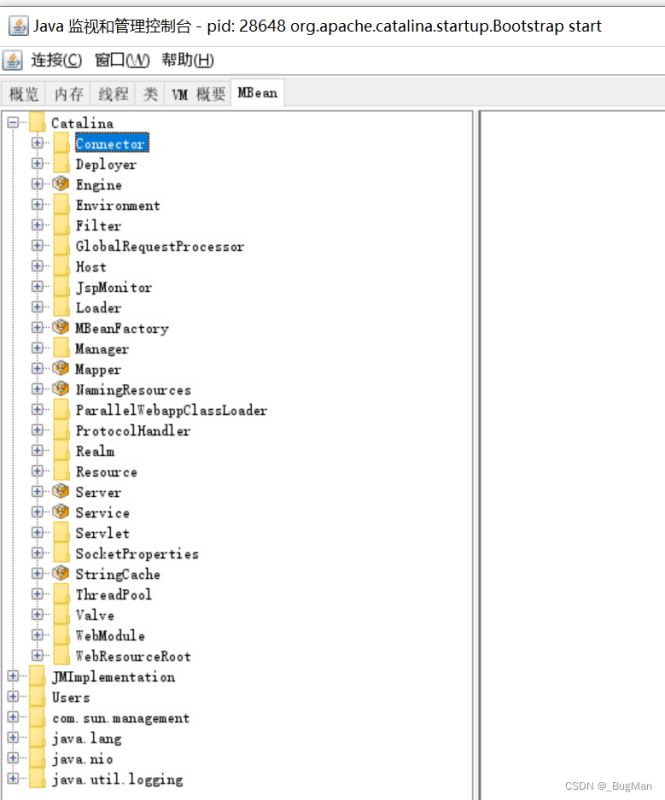Select the Mapper tree label
The image size is (665, 800).
(x=98, y=369)
